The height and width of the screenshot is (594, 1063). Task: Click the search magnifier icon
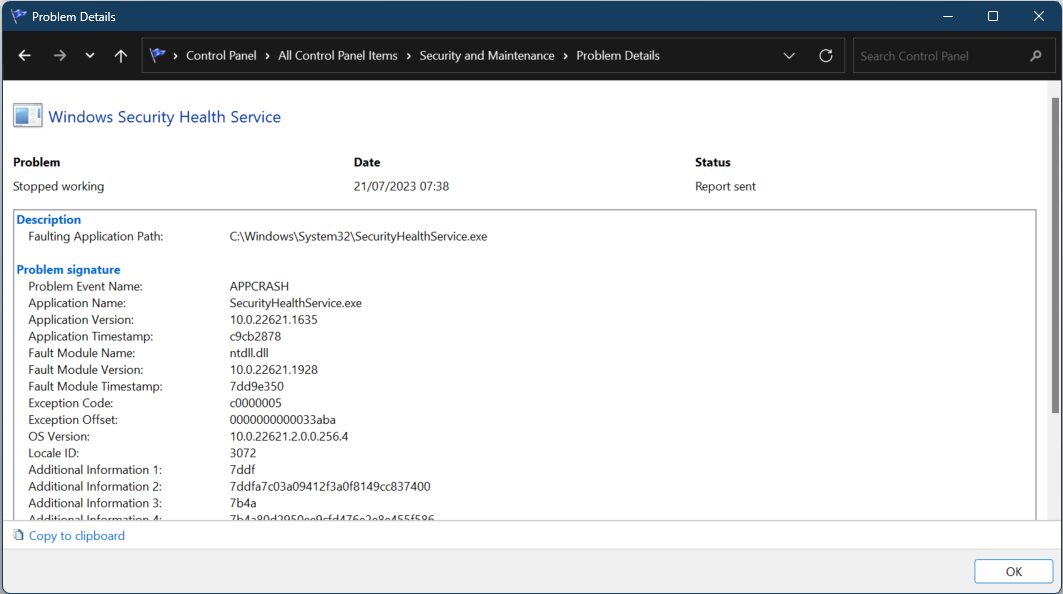tap(1035, 56)
